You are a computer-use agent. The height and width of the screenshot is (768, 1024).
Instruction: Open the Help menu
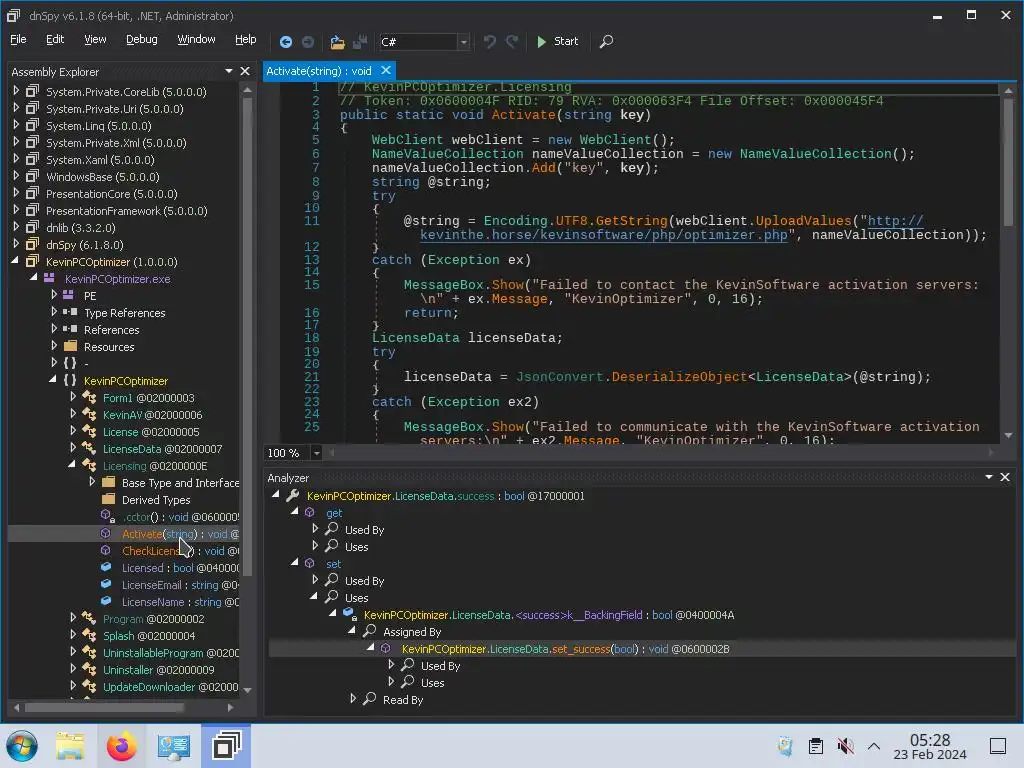click(246, 39)
